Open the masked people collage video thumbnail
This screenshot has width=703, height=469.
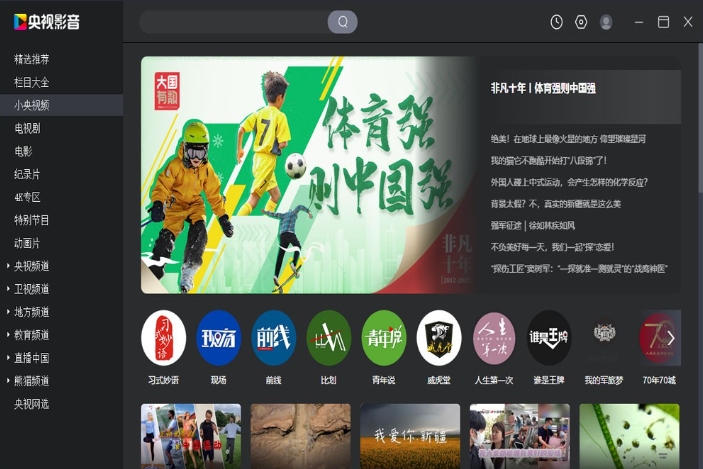pos(520,436)
